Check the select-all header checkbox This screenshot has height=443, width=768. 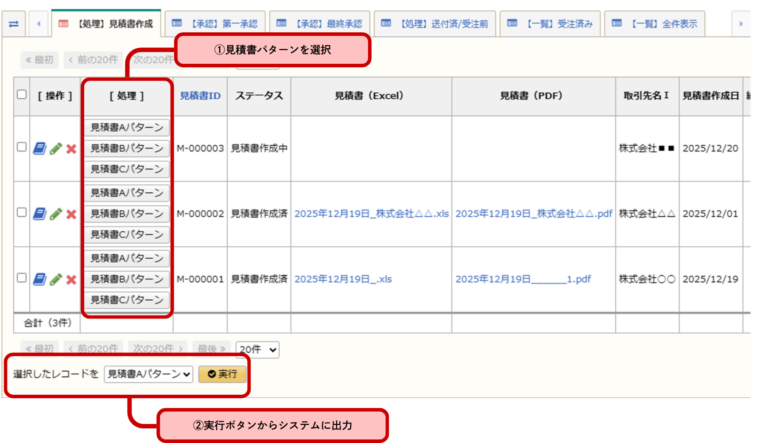pyautogui.click(x=22, y=95)
